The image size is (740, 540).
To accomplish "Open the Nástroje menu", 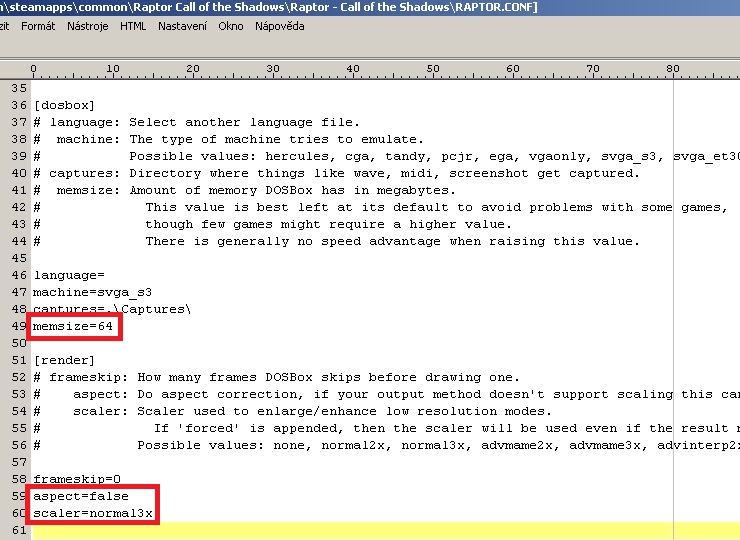I will pyautogui.click(x=87, y=26).
